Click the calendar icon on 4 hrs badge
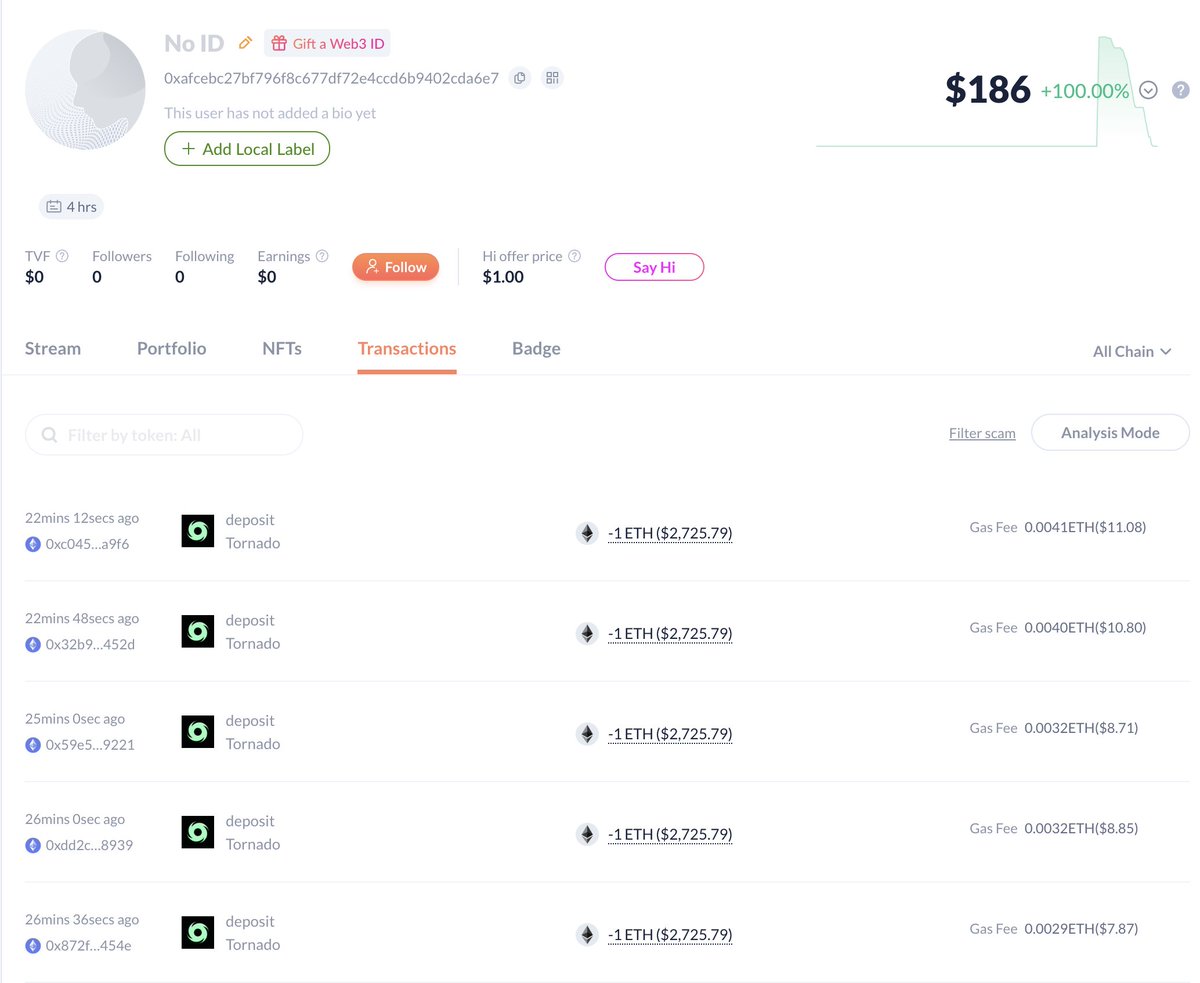This screenshot has height=983, width=1200. pyautogui.click(x=54, y=207)
